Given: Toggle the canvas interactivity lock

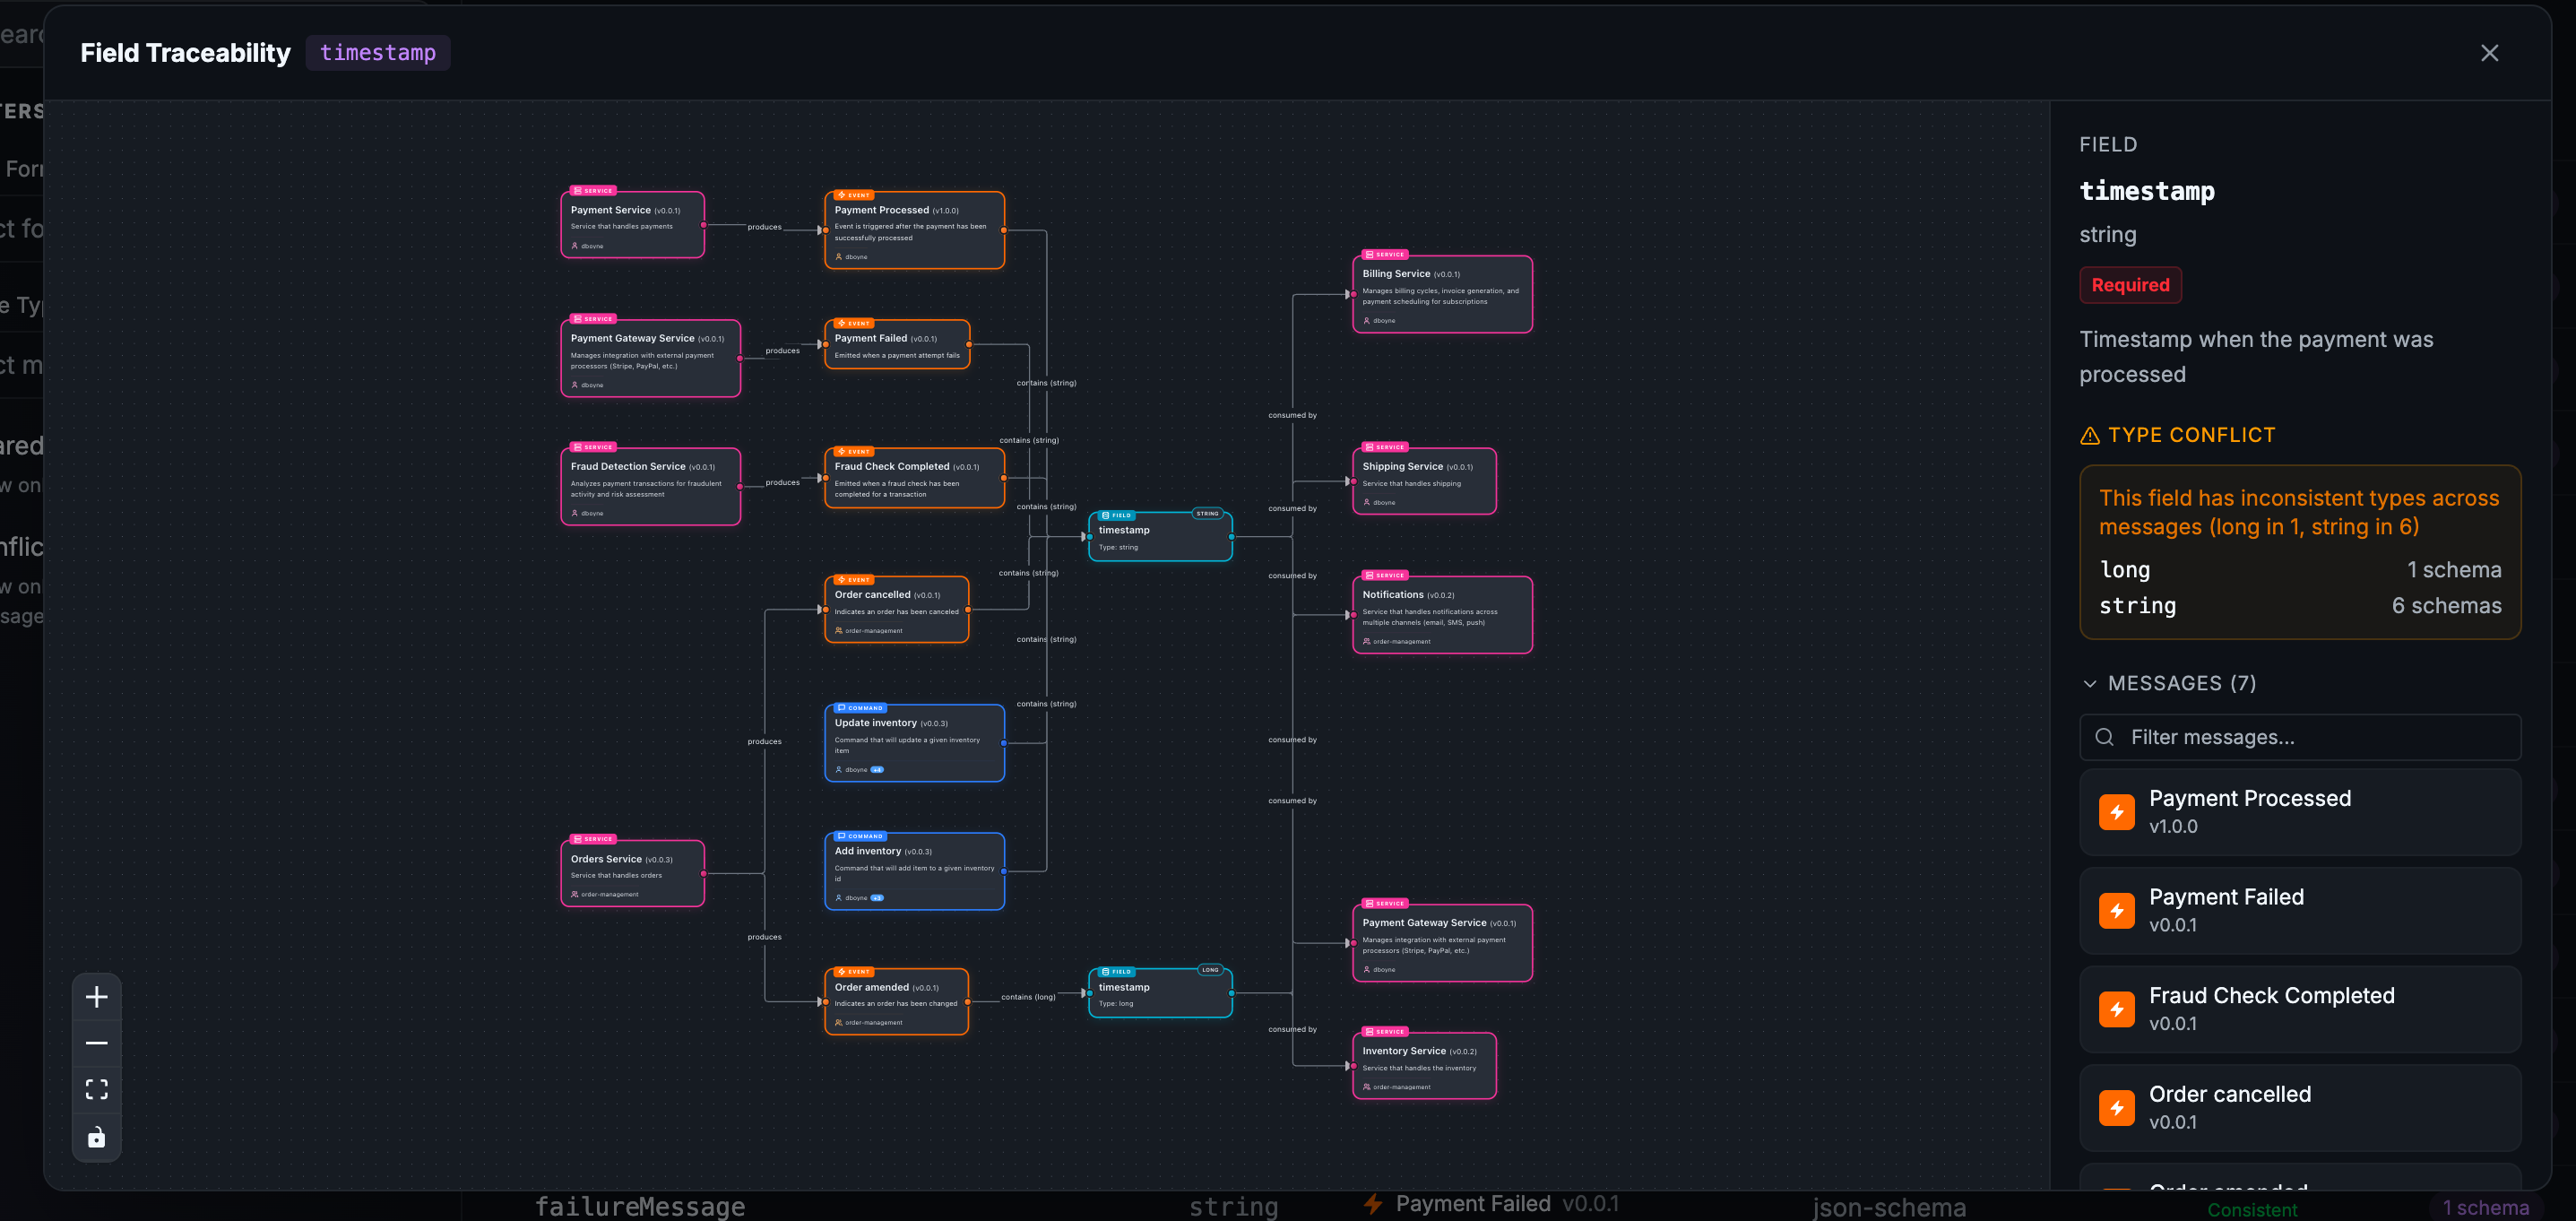Looking at the screenshot, I should (x=96, y=1137).
